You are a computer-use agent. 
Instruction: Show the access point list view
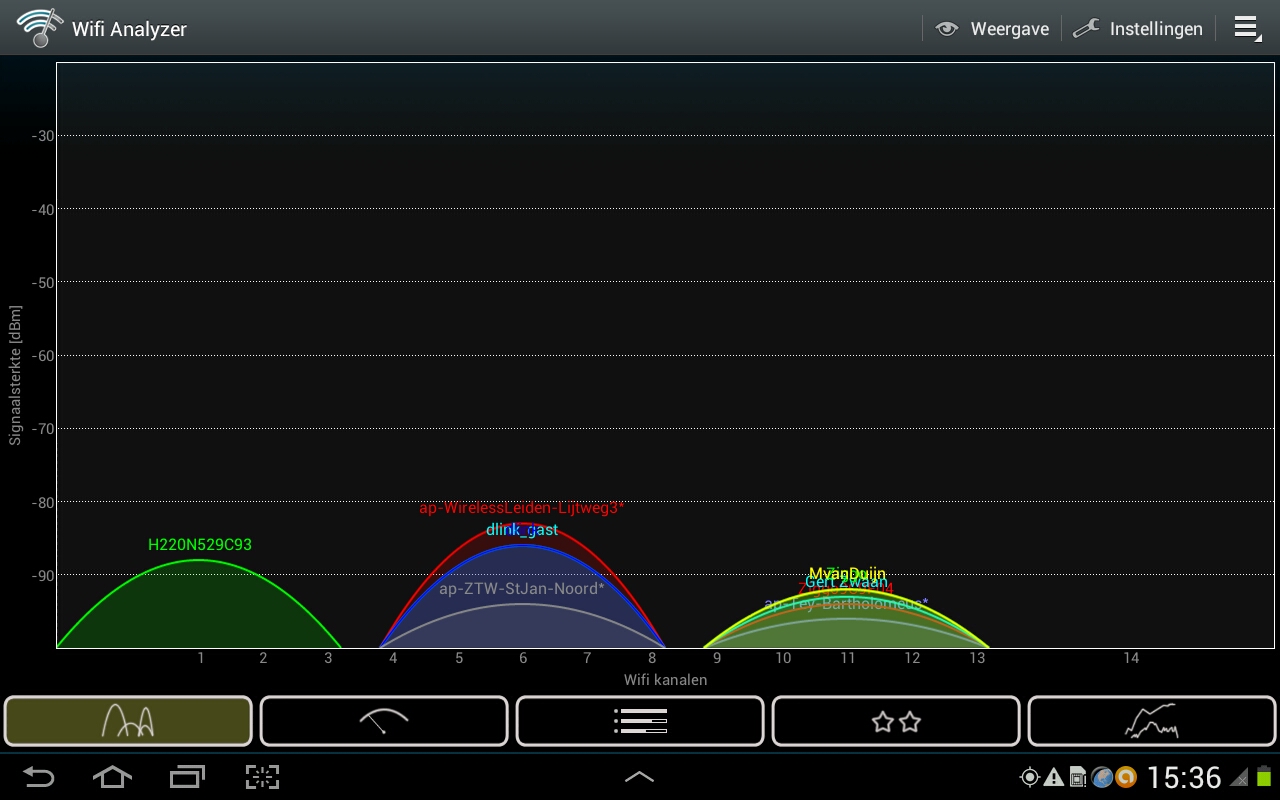click(x=640, y=721)
